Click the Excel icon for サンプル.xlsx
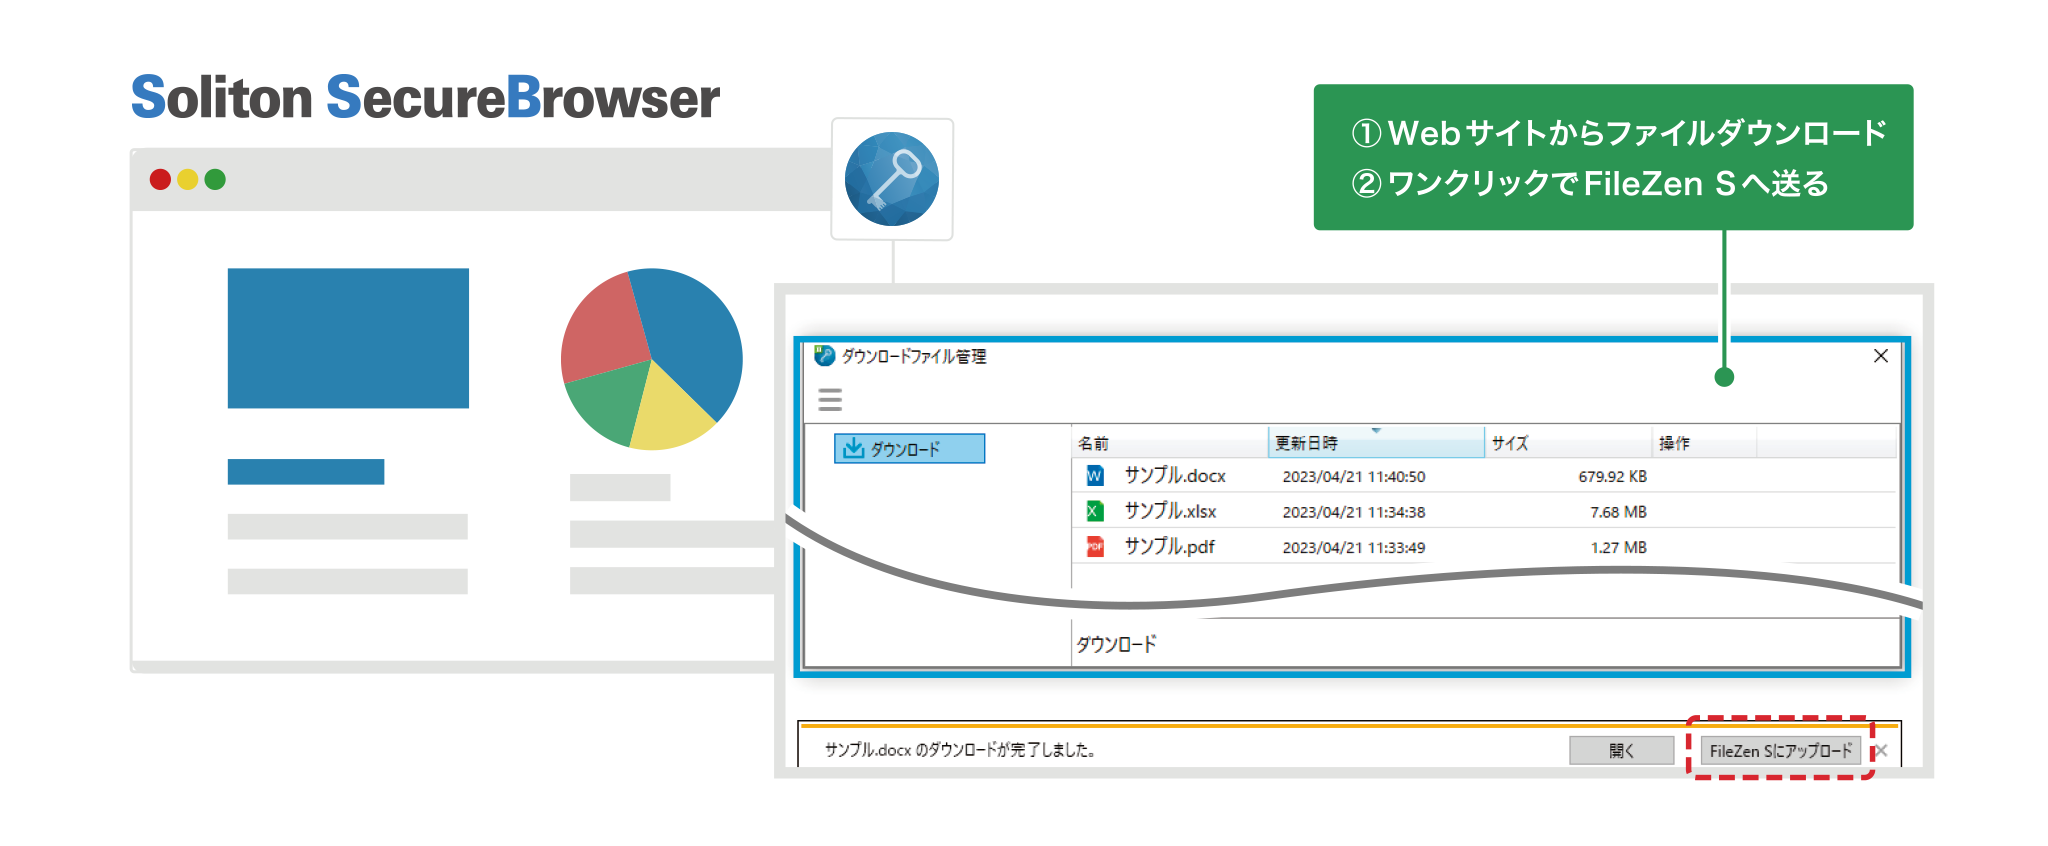This screenshot has width=2048, height=846. click(x=1095, y=511)
